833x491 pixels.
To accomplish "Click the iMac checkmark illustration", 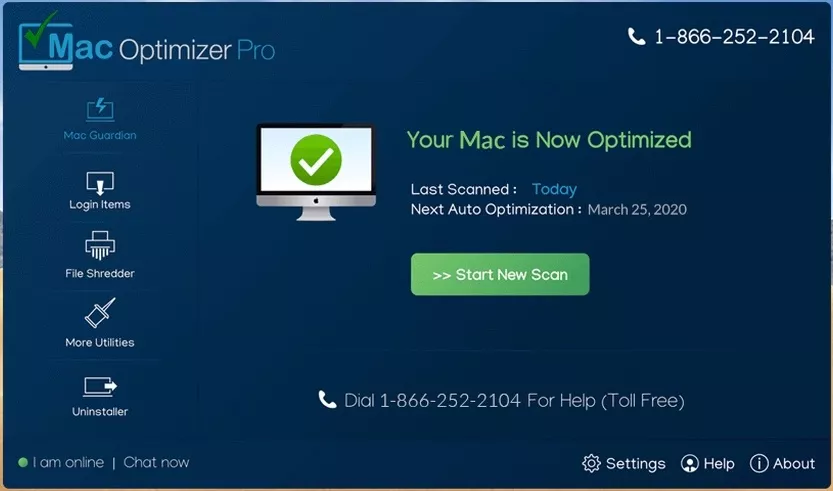I will tap(316, 172).
